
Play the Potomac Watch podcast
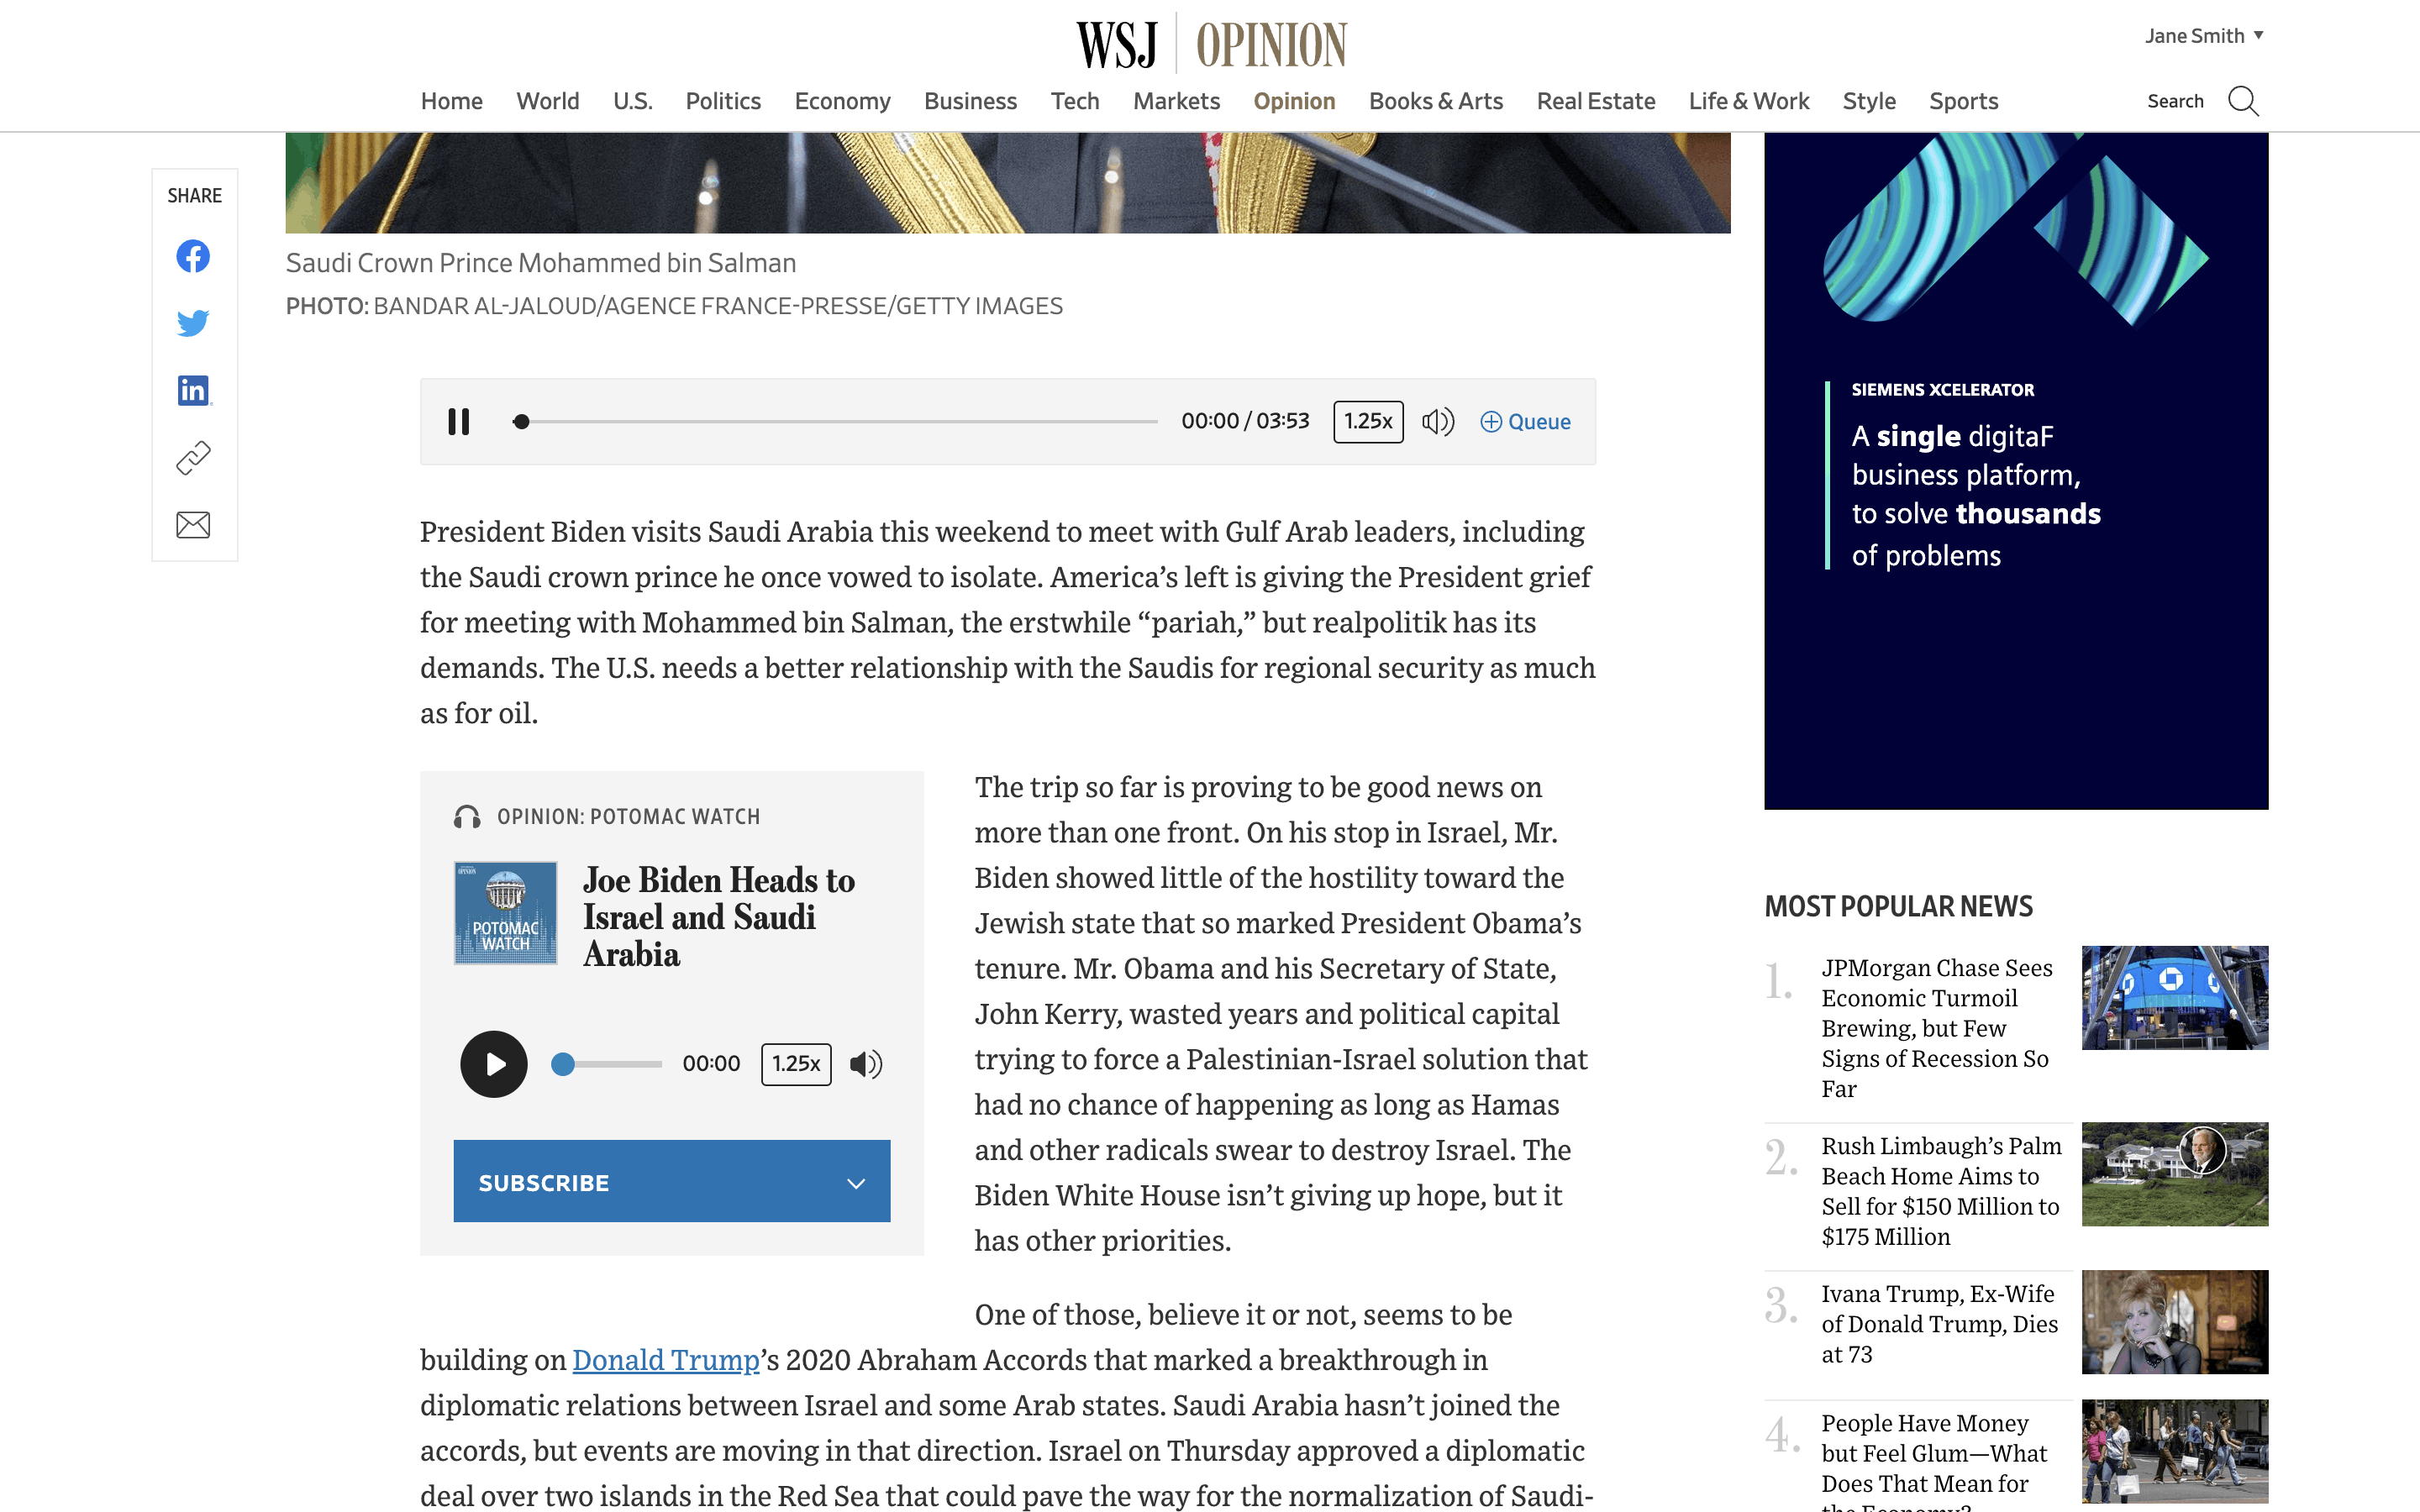tap(494, 1064)
